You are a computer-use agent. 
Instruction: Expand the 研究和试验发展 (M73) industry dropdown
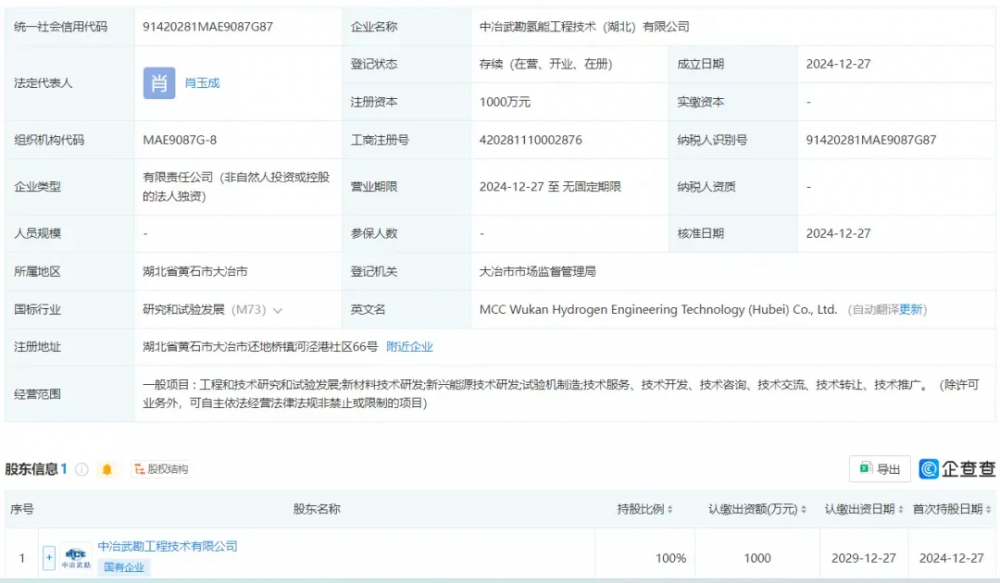[x=277, y=311]
